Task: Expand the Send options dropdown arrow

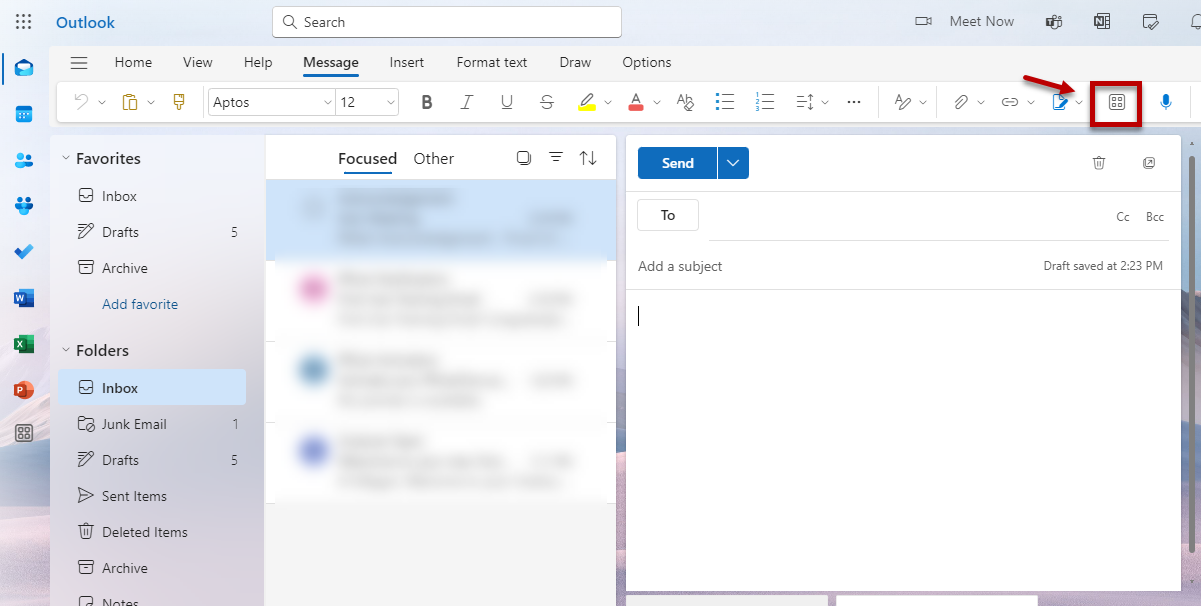Action: tap(733, 163)
